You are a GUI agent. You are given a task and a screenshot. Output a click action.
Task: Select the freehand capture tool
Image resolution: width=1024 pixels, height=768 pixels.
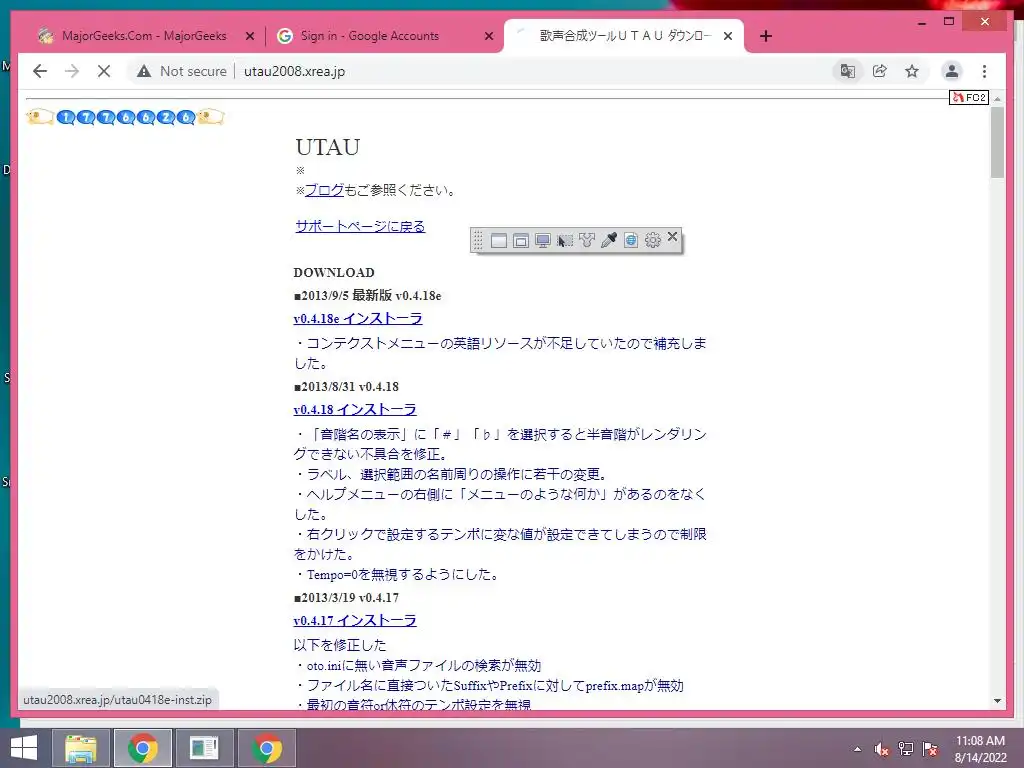pyautogui.click(x=586, y=240)
